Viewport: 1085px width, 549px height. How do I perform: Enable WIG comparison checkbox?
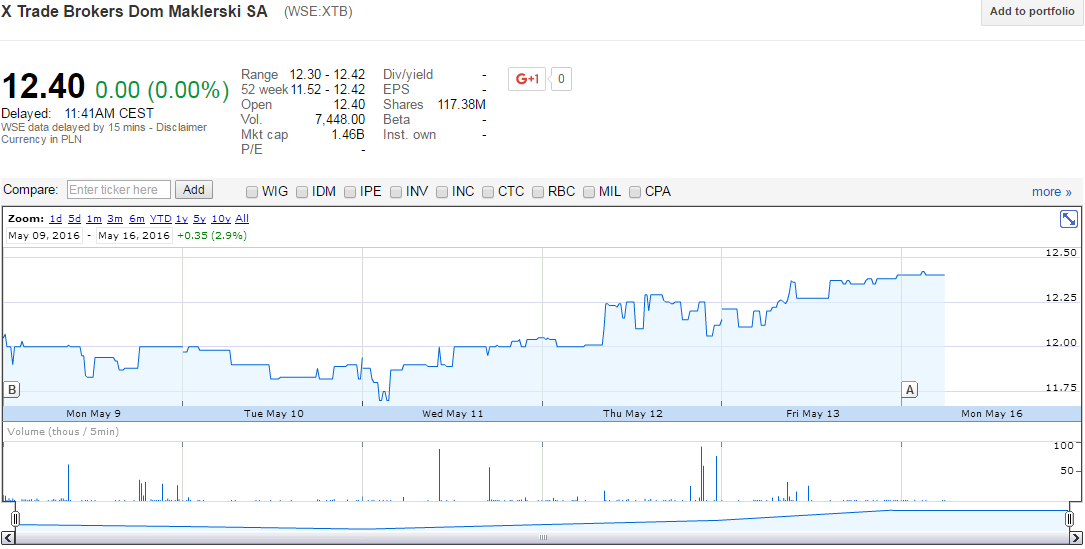click(x=252, y=192)
